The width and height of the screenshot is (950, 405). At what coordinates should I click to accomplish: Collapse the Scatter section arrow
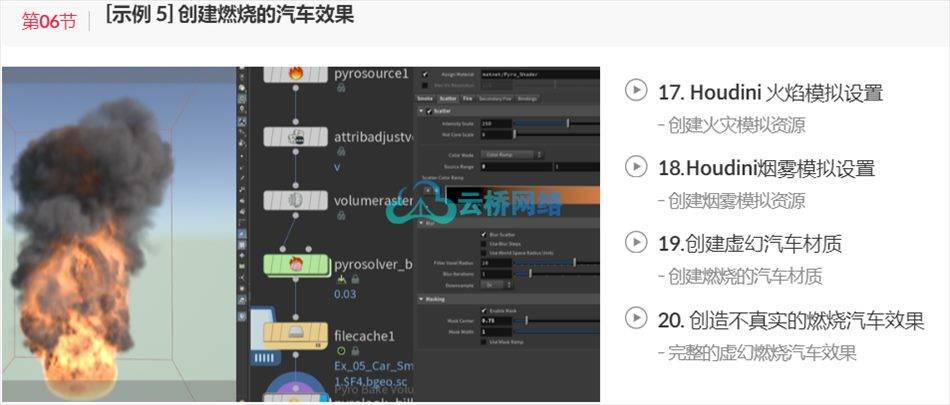[421, 111]
